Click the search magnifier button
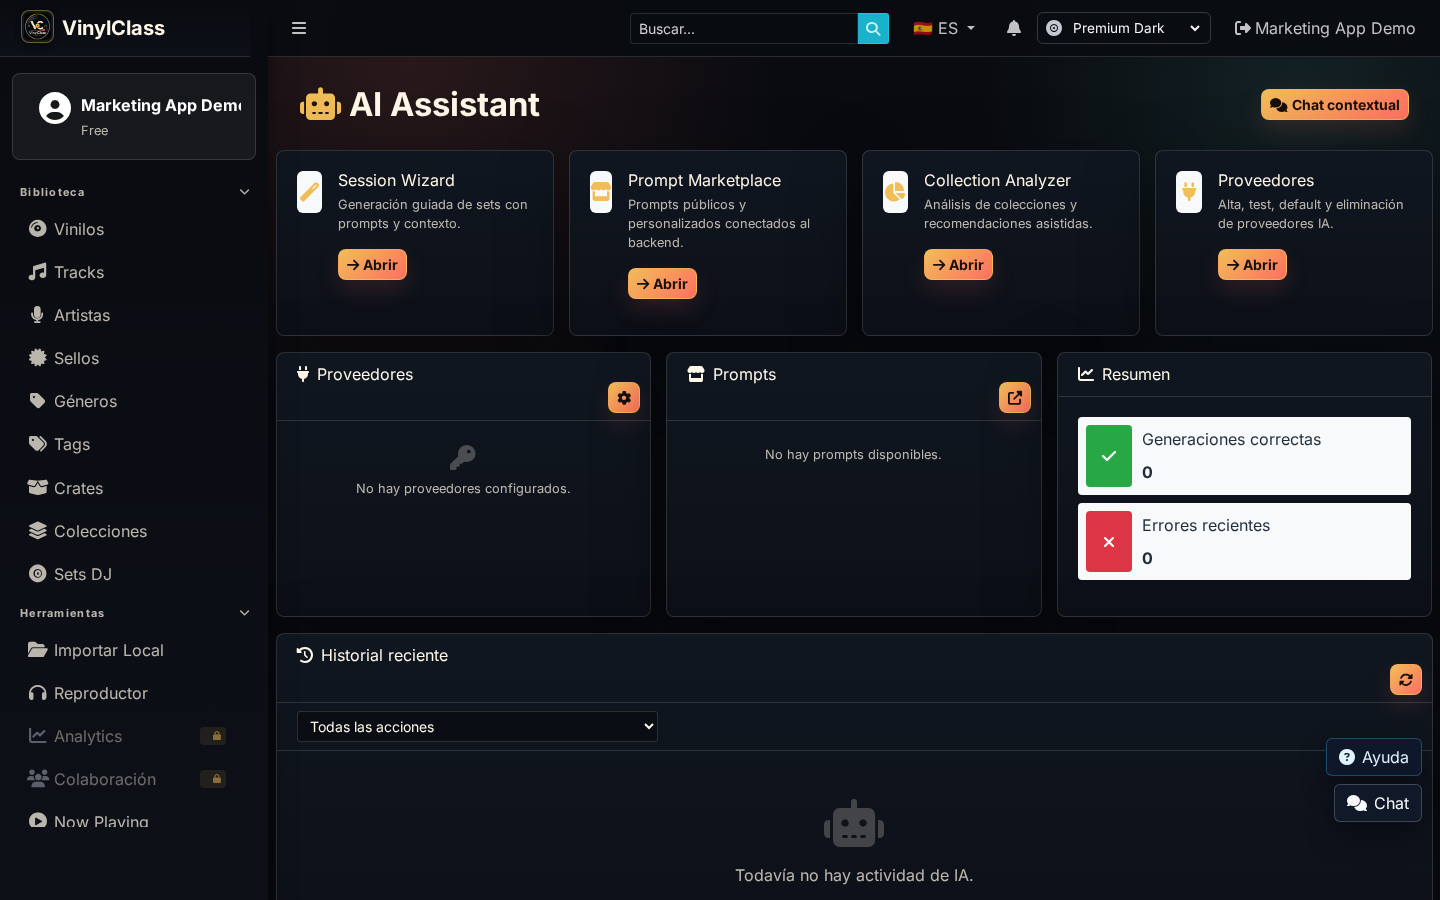This screenshot has height=900, width=1440. [x=873, y=28]
